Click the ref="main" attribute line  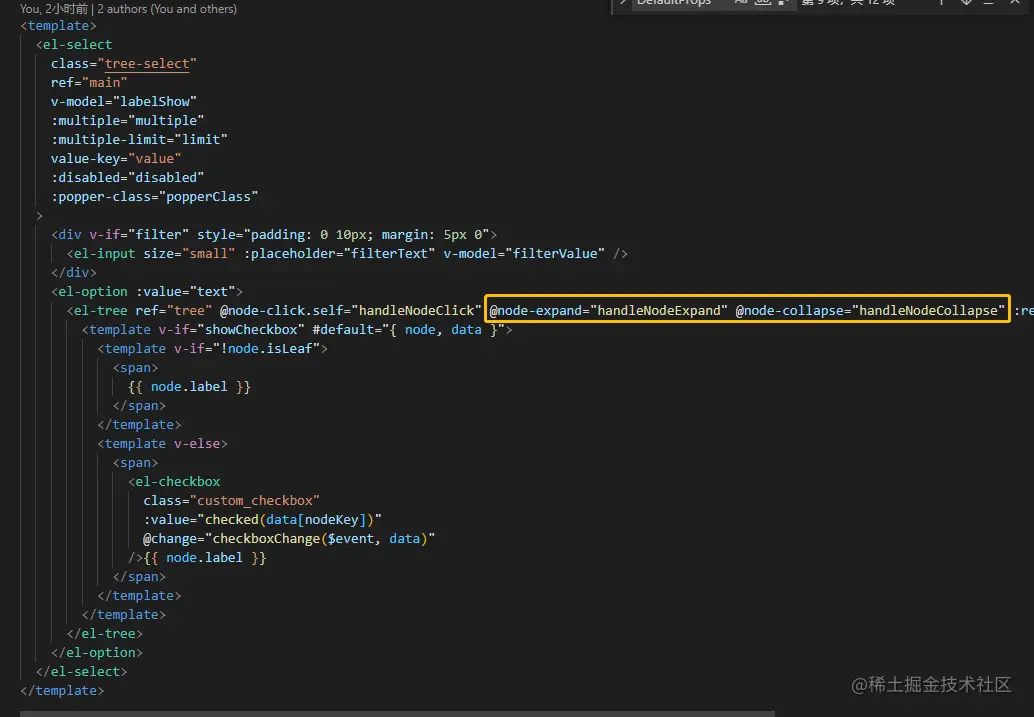[x=89, y=82]
